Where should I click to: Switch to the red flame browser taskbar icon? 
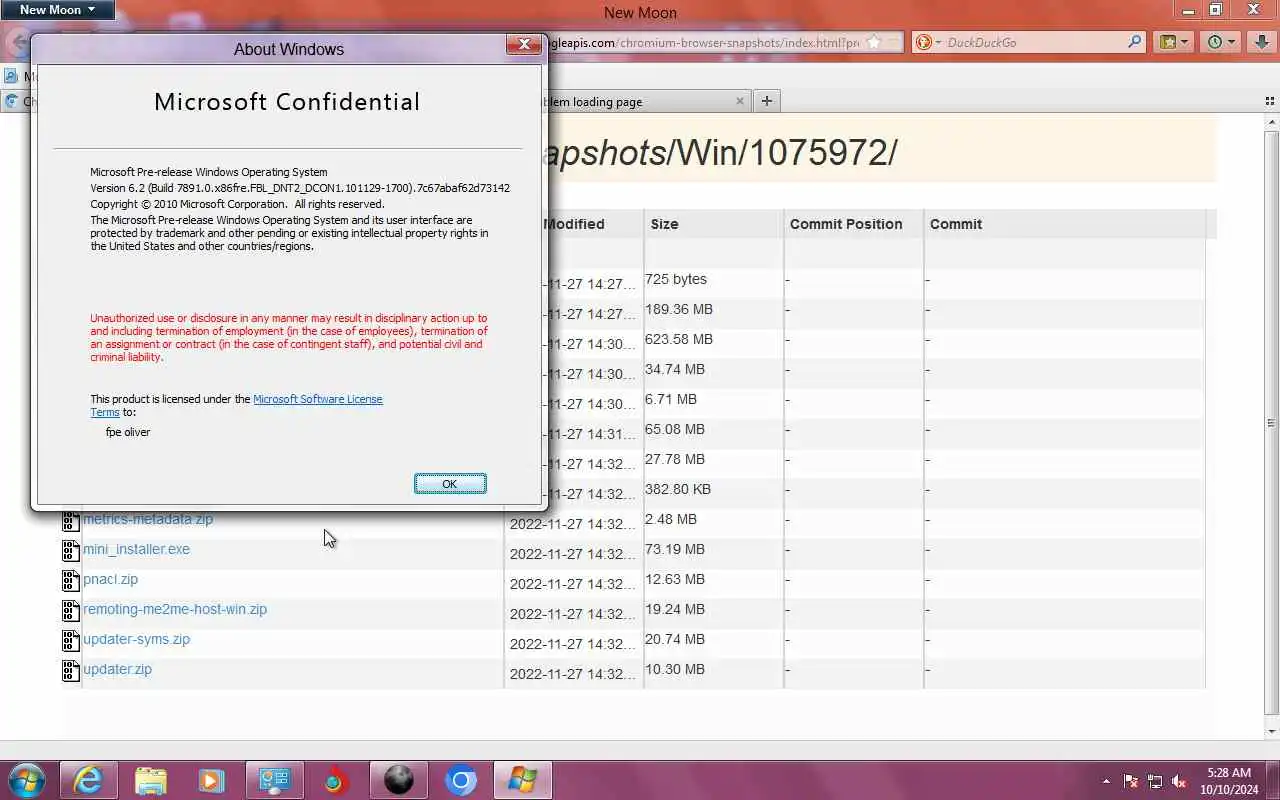click(x=336, y=780)
